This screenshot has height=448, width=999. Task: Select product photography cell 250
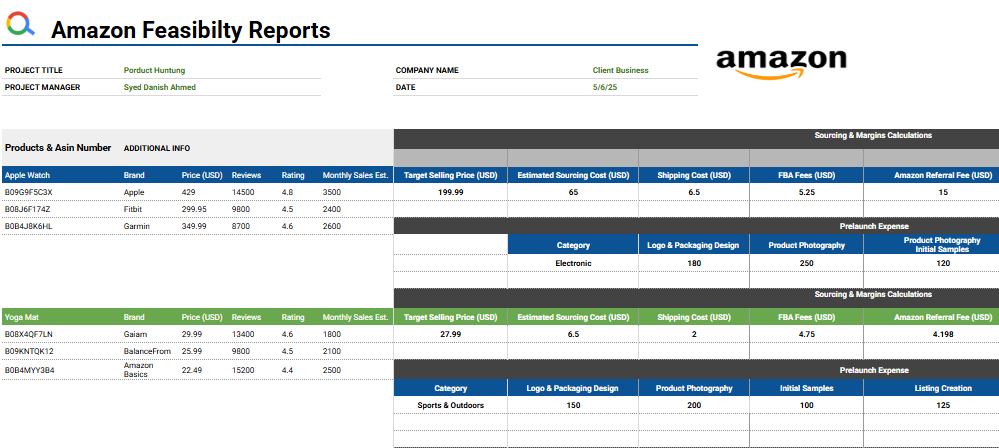[807, 263]
